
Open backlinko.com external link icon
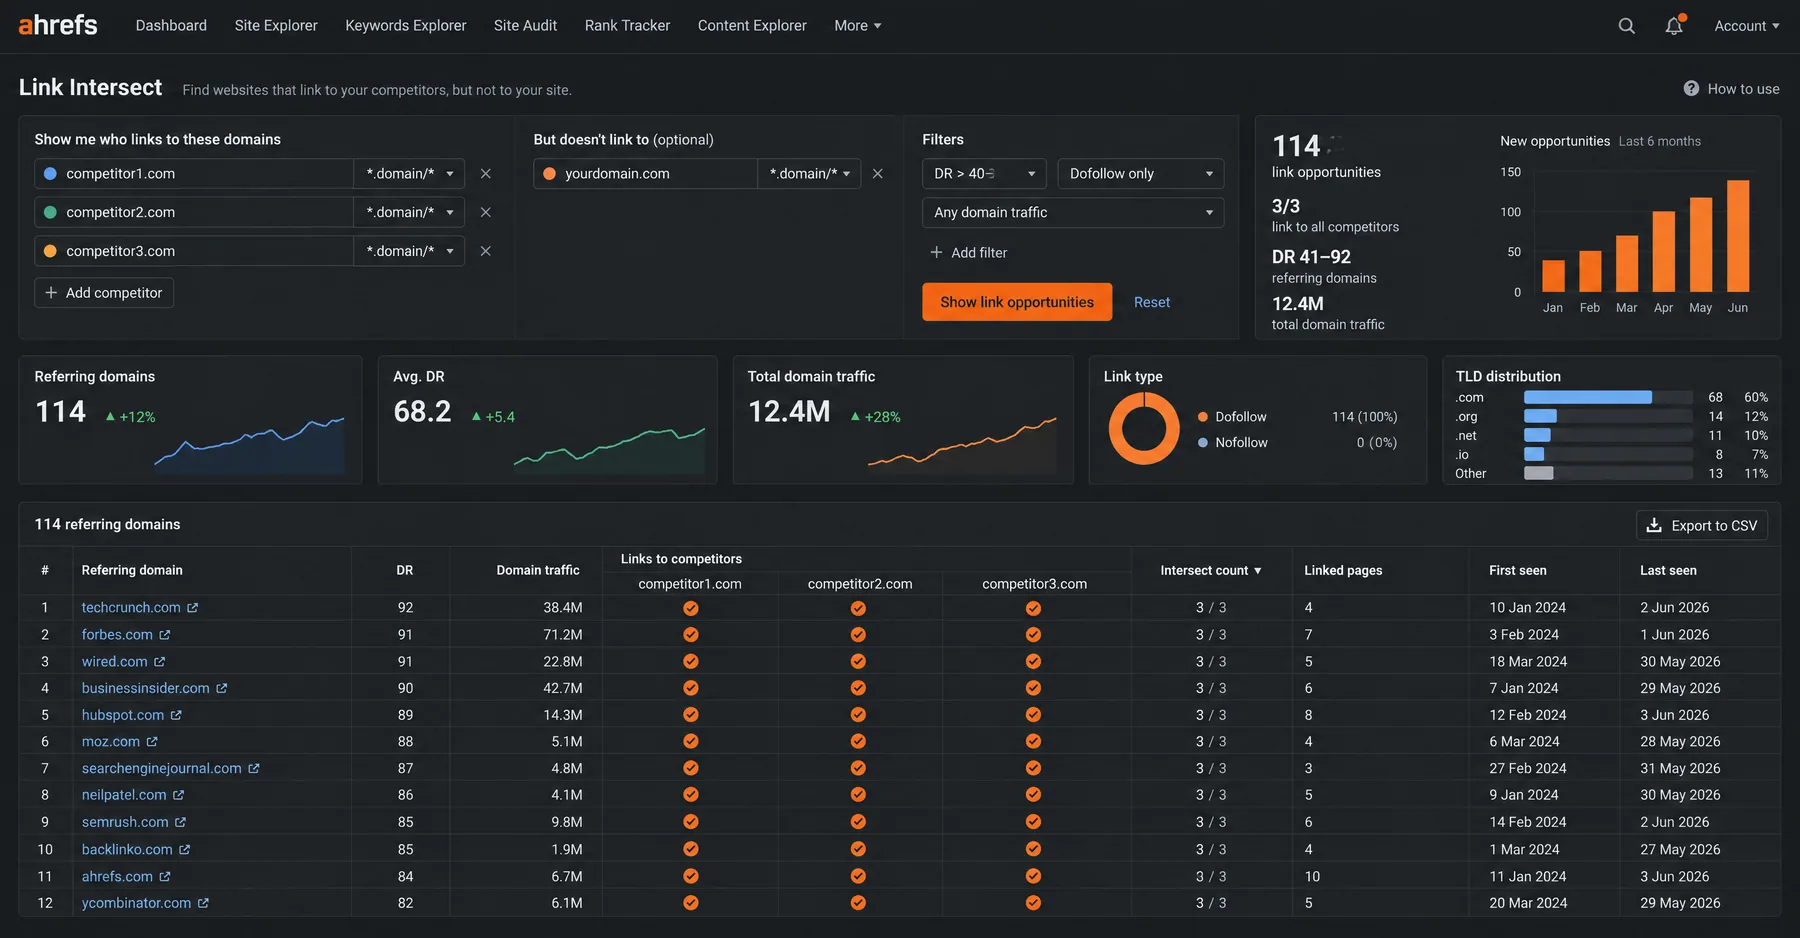coord(185,850)
